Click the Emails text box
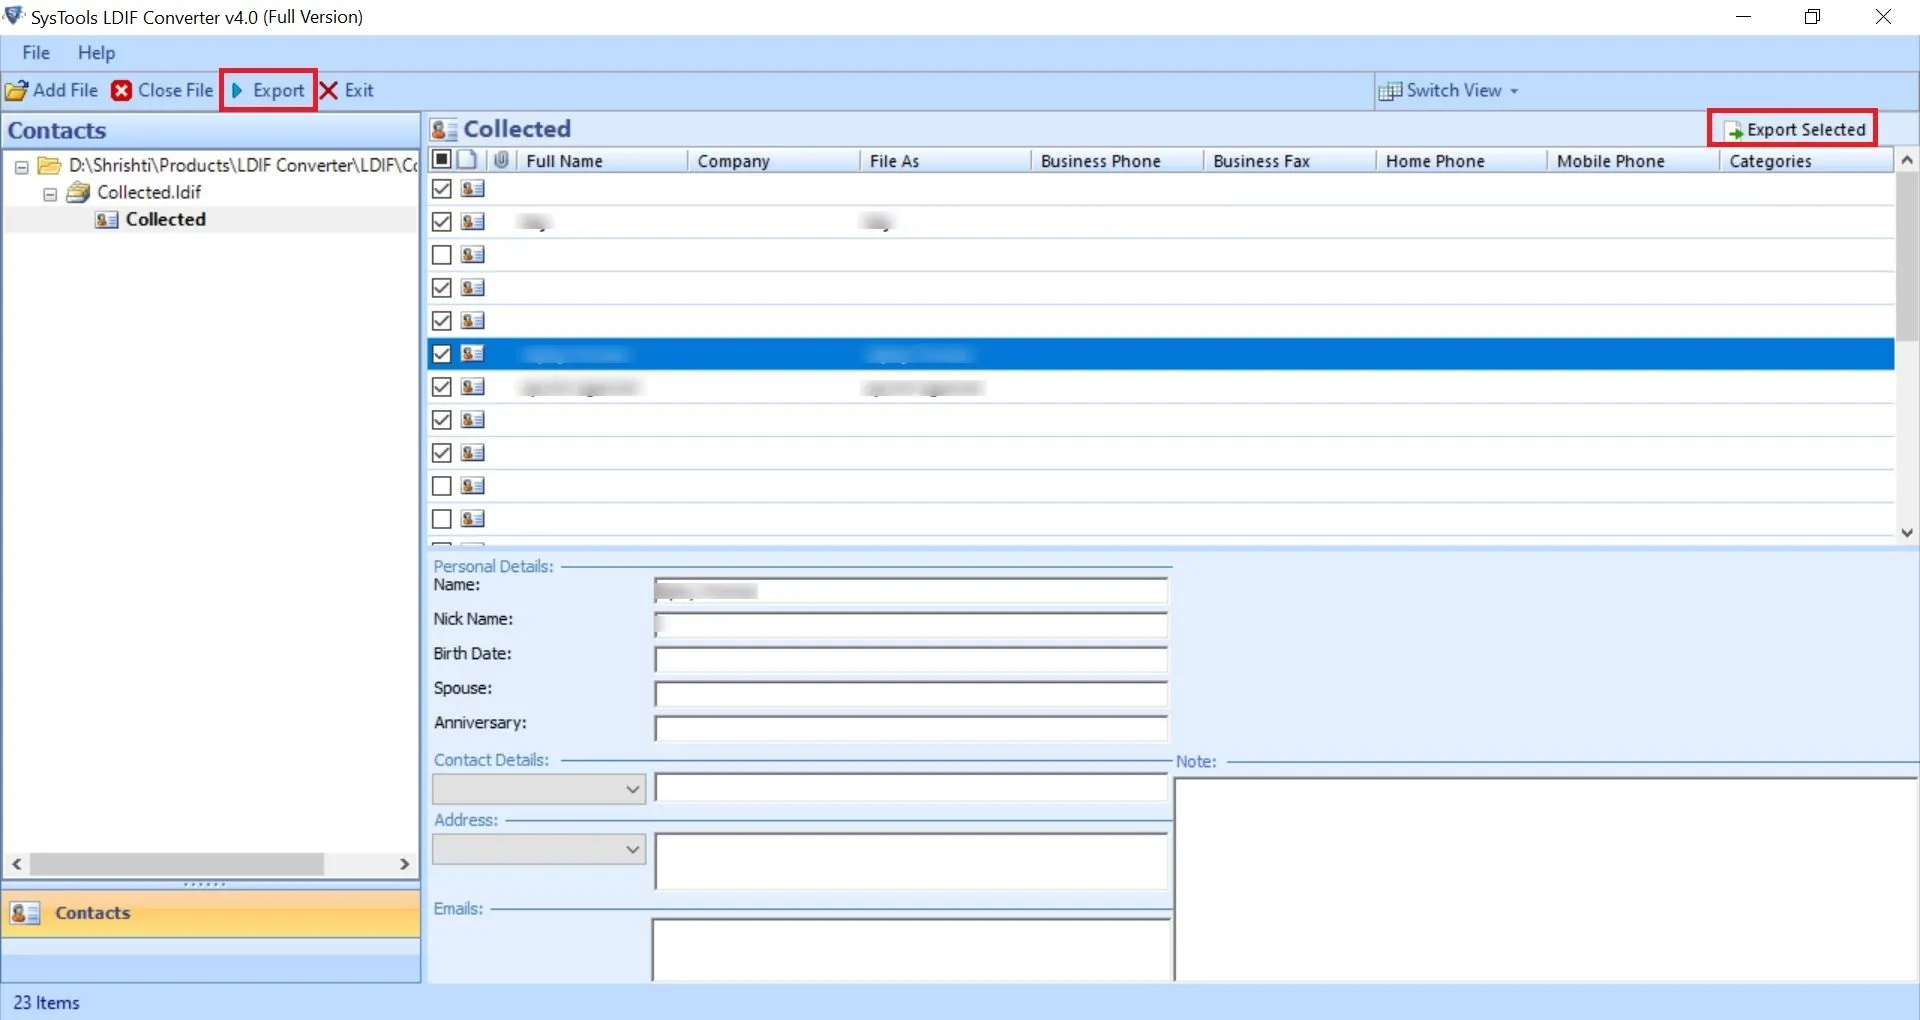The width and height of the screenshot is (1920, 1020). [910, 949]
